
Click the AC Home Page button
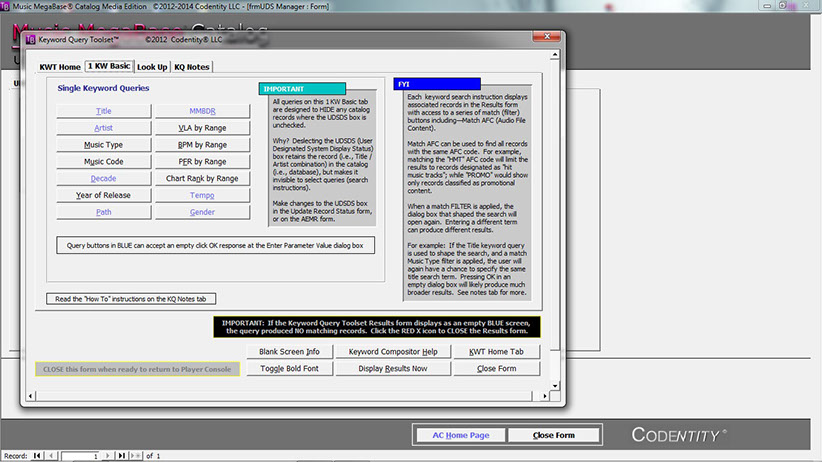[460, 435]
